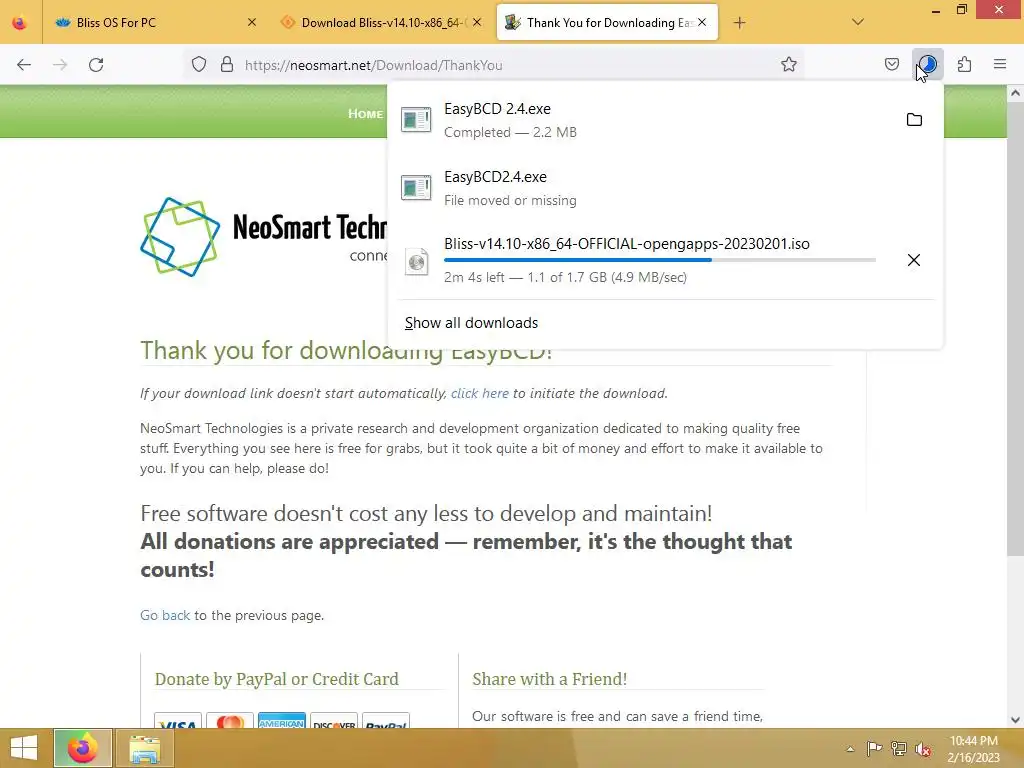Click the EasyBCD2.4.exe missing file icon
Viewport: 1024px width, 768px height.
coord(416,187)
